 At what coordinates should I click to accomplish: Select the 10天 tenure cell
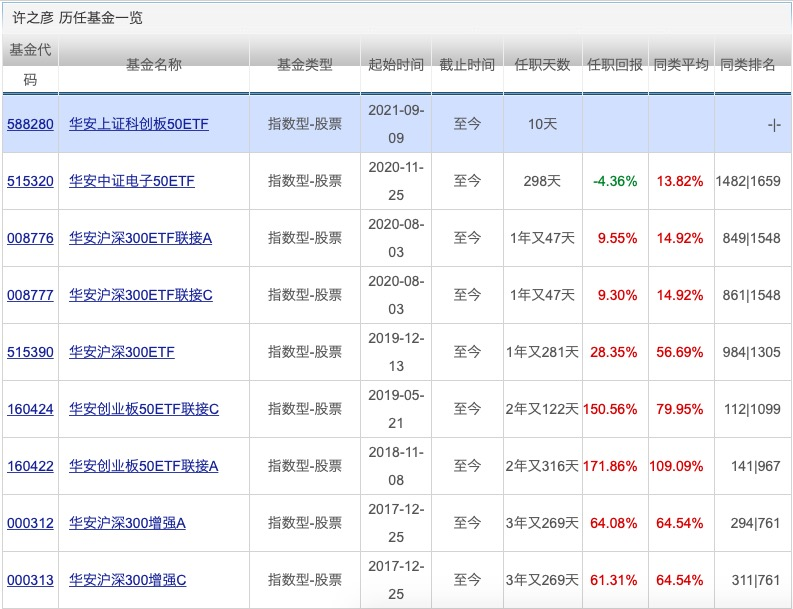pyautogui.click(x=542, y=124)
